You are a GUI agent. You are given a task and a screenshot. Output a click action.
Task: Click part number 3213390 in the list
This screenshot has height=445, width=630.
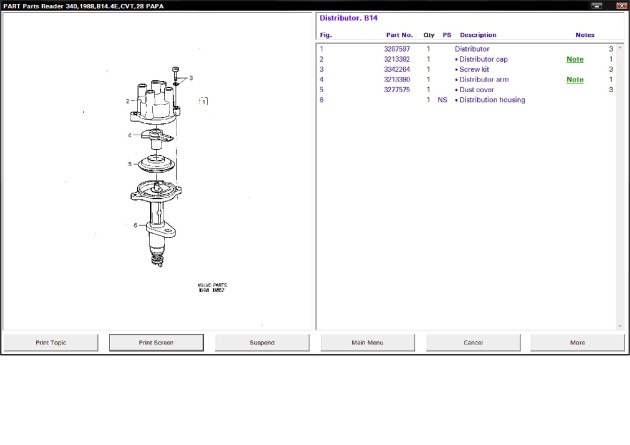point(398,79)
